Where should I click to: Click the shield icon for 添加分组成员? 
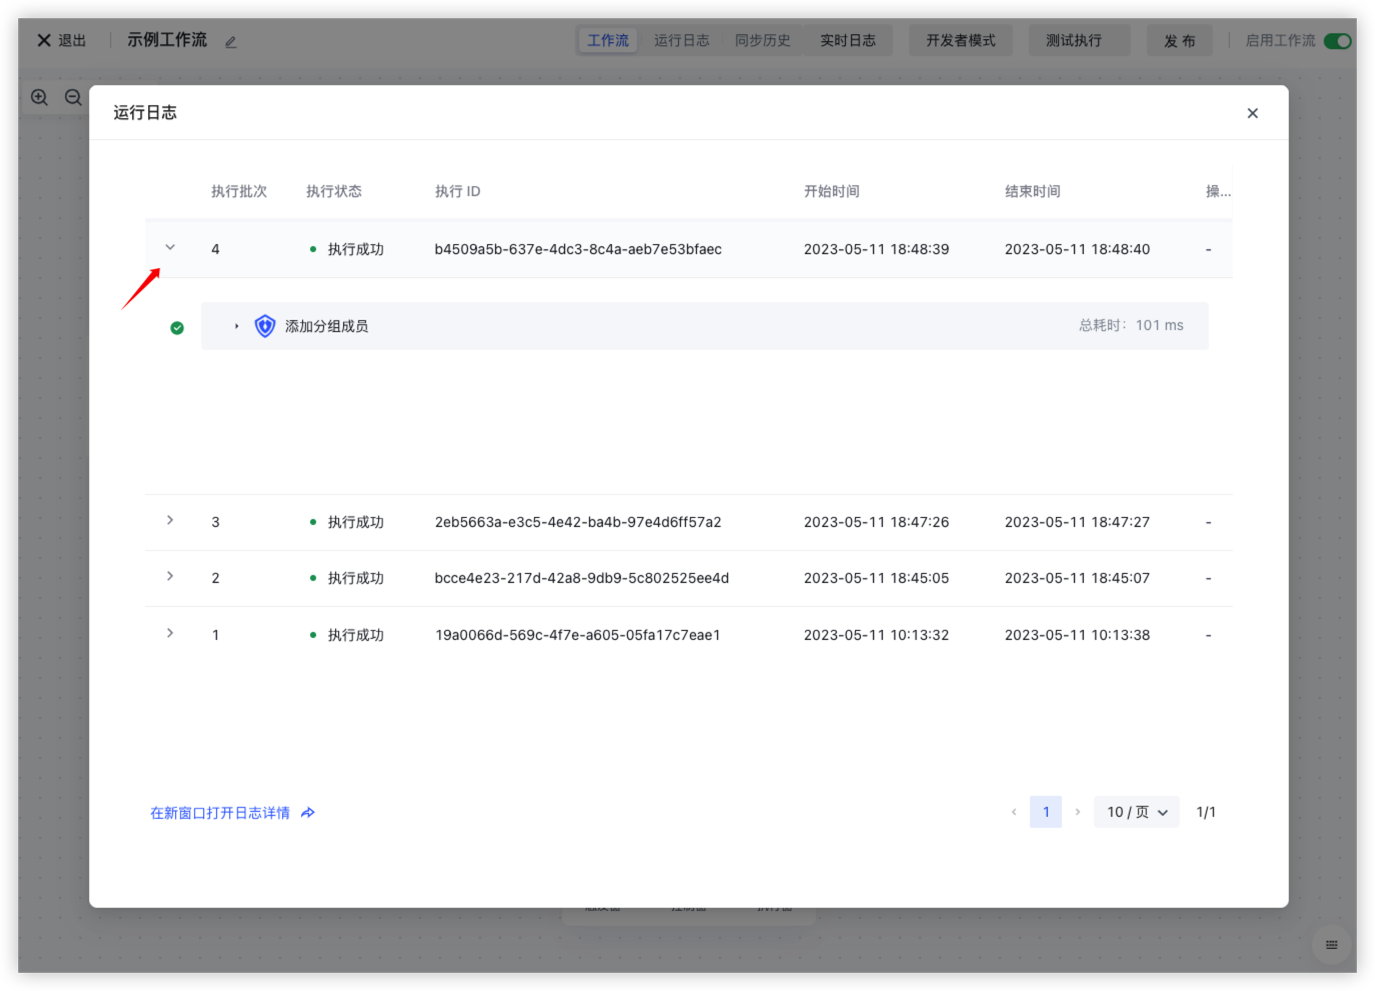[x=265, y=326]
